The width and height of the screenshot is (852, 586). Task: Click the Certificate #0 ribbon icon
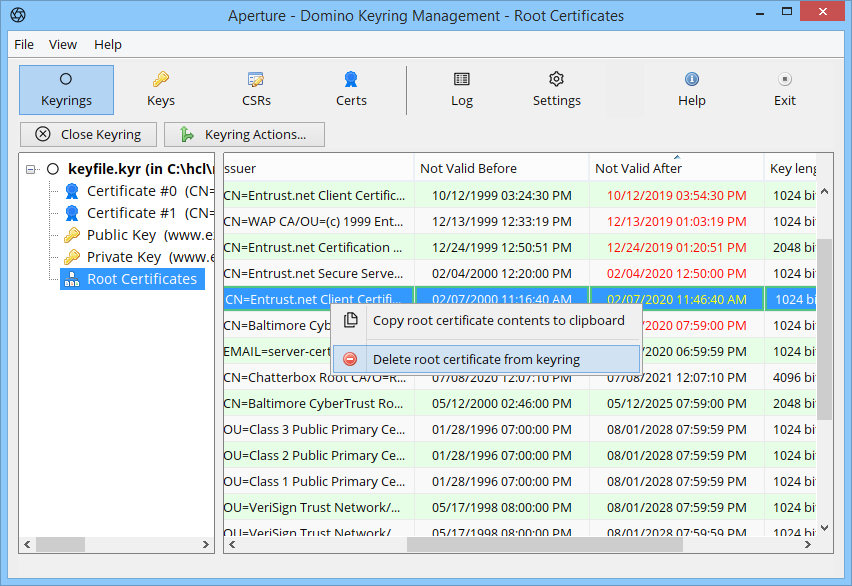(72, 191)
